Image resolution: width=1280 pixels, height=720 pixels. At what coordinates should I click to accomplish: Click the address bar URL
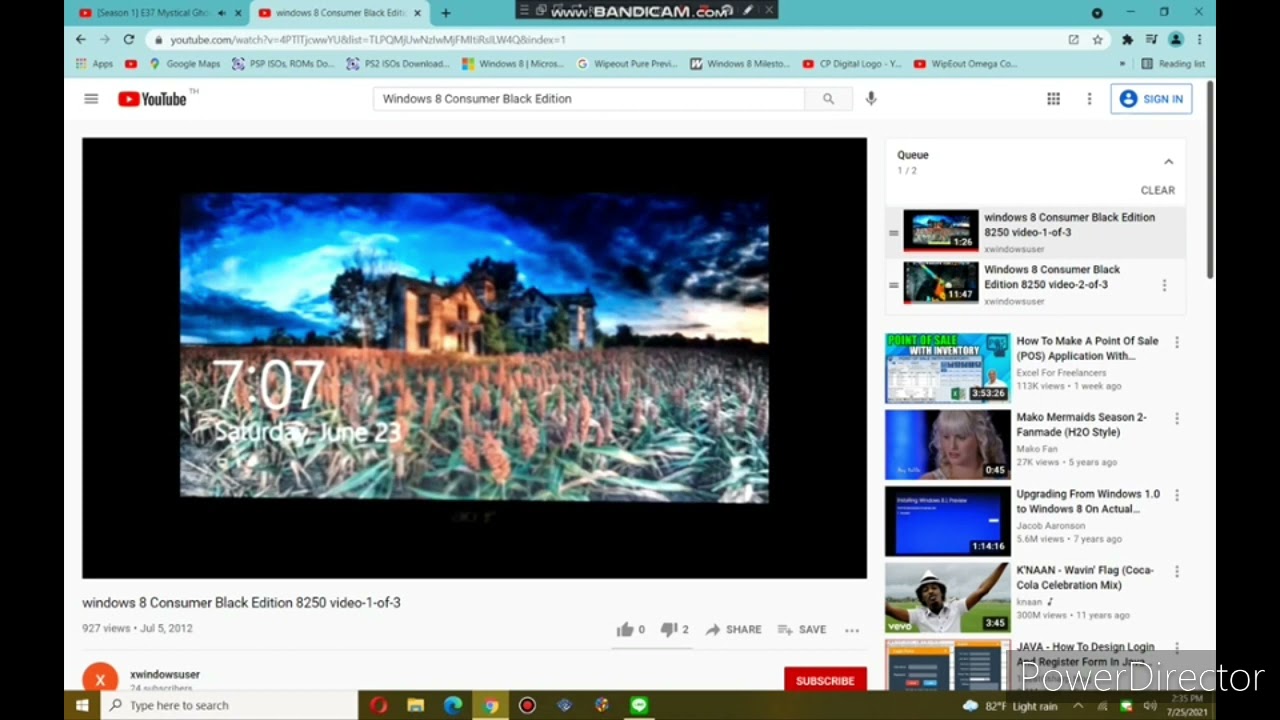click(x=368, y=40)
